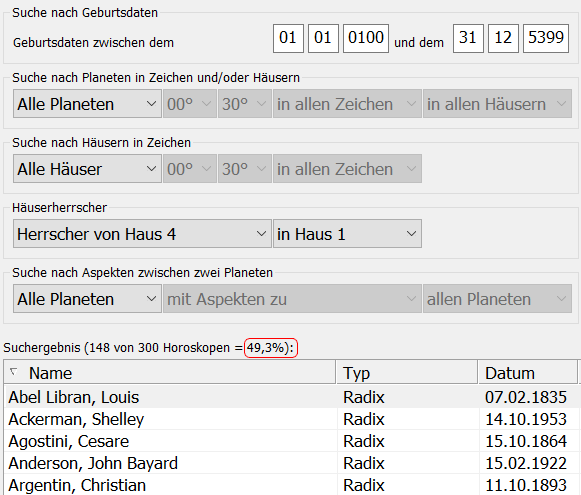
Task: Sort results by Name column header
Action: [x=170, y=373]
